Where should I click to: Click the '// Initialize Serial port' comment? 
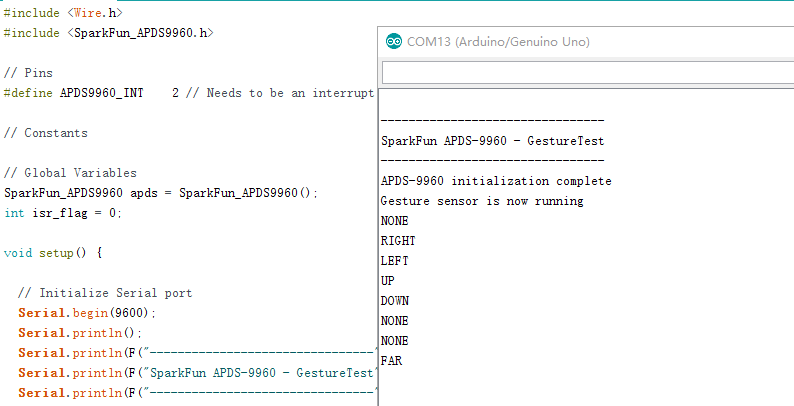click(105, 293)
